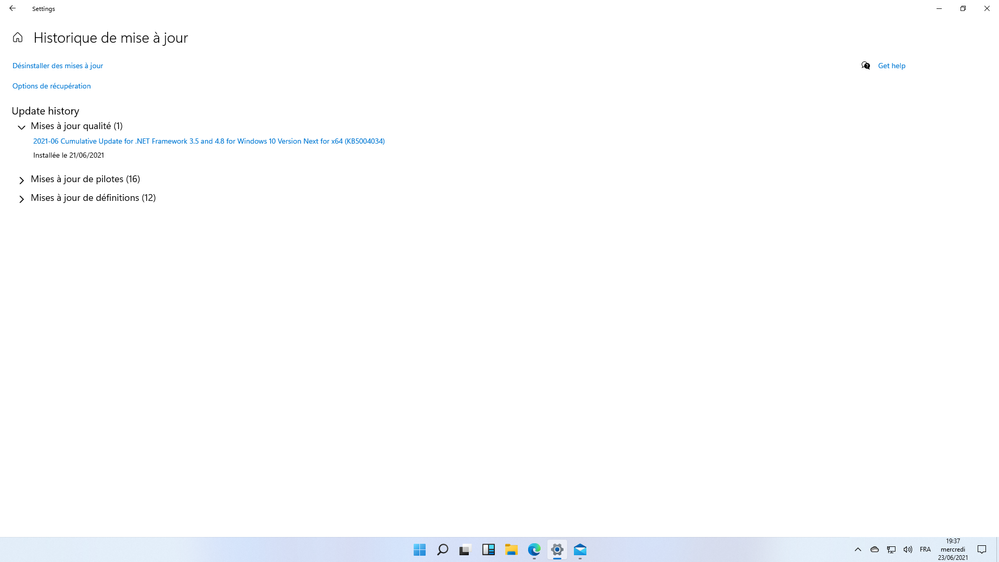Expand Mises à jour de définitions (12)
The image size is (999, 562).
click(x=22, y=199)
